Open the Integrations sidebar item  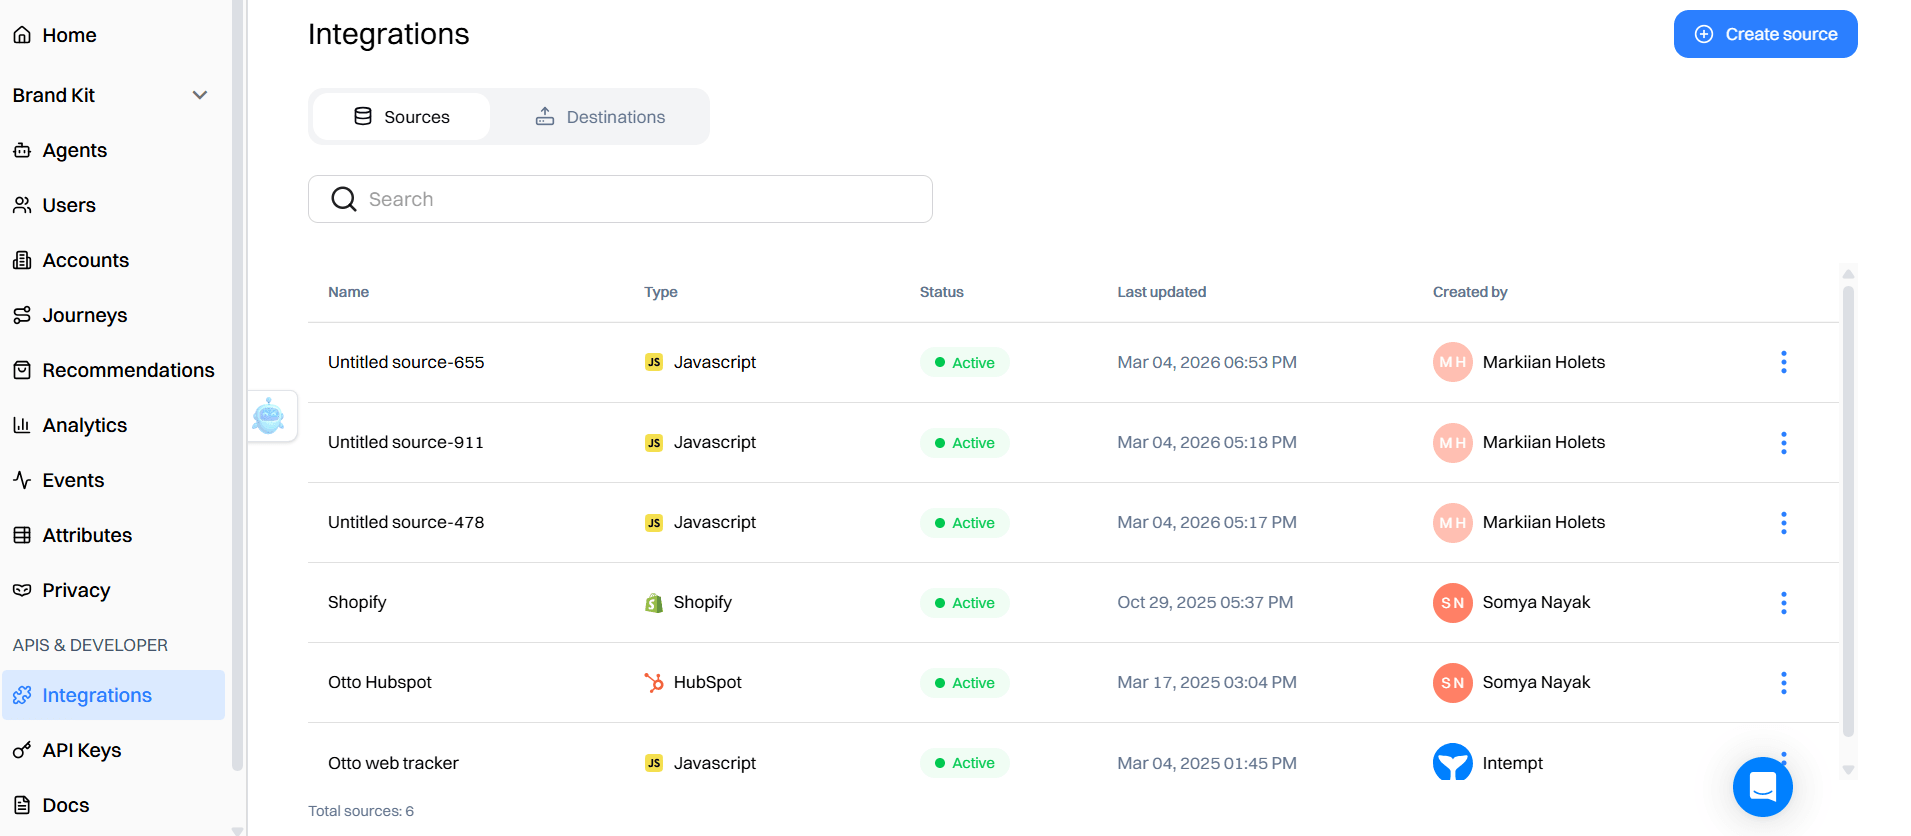(x=113, y=695)
